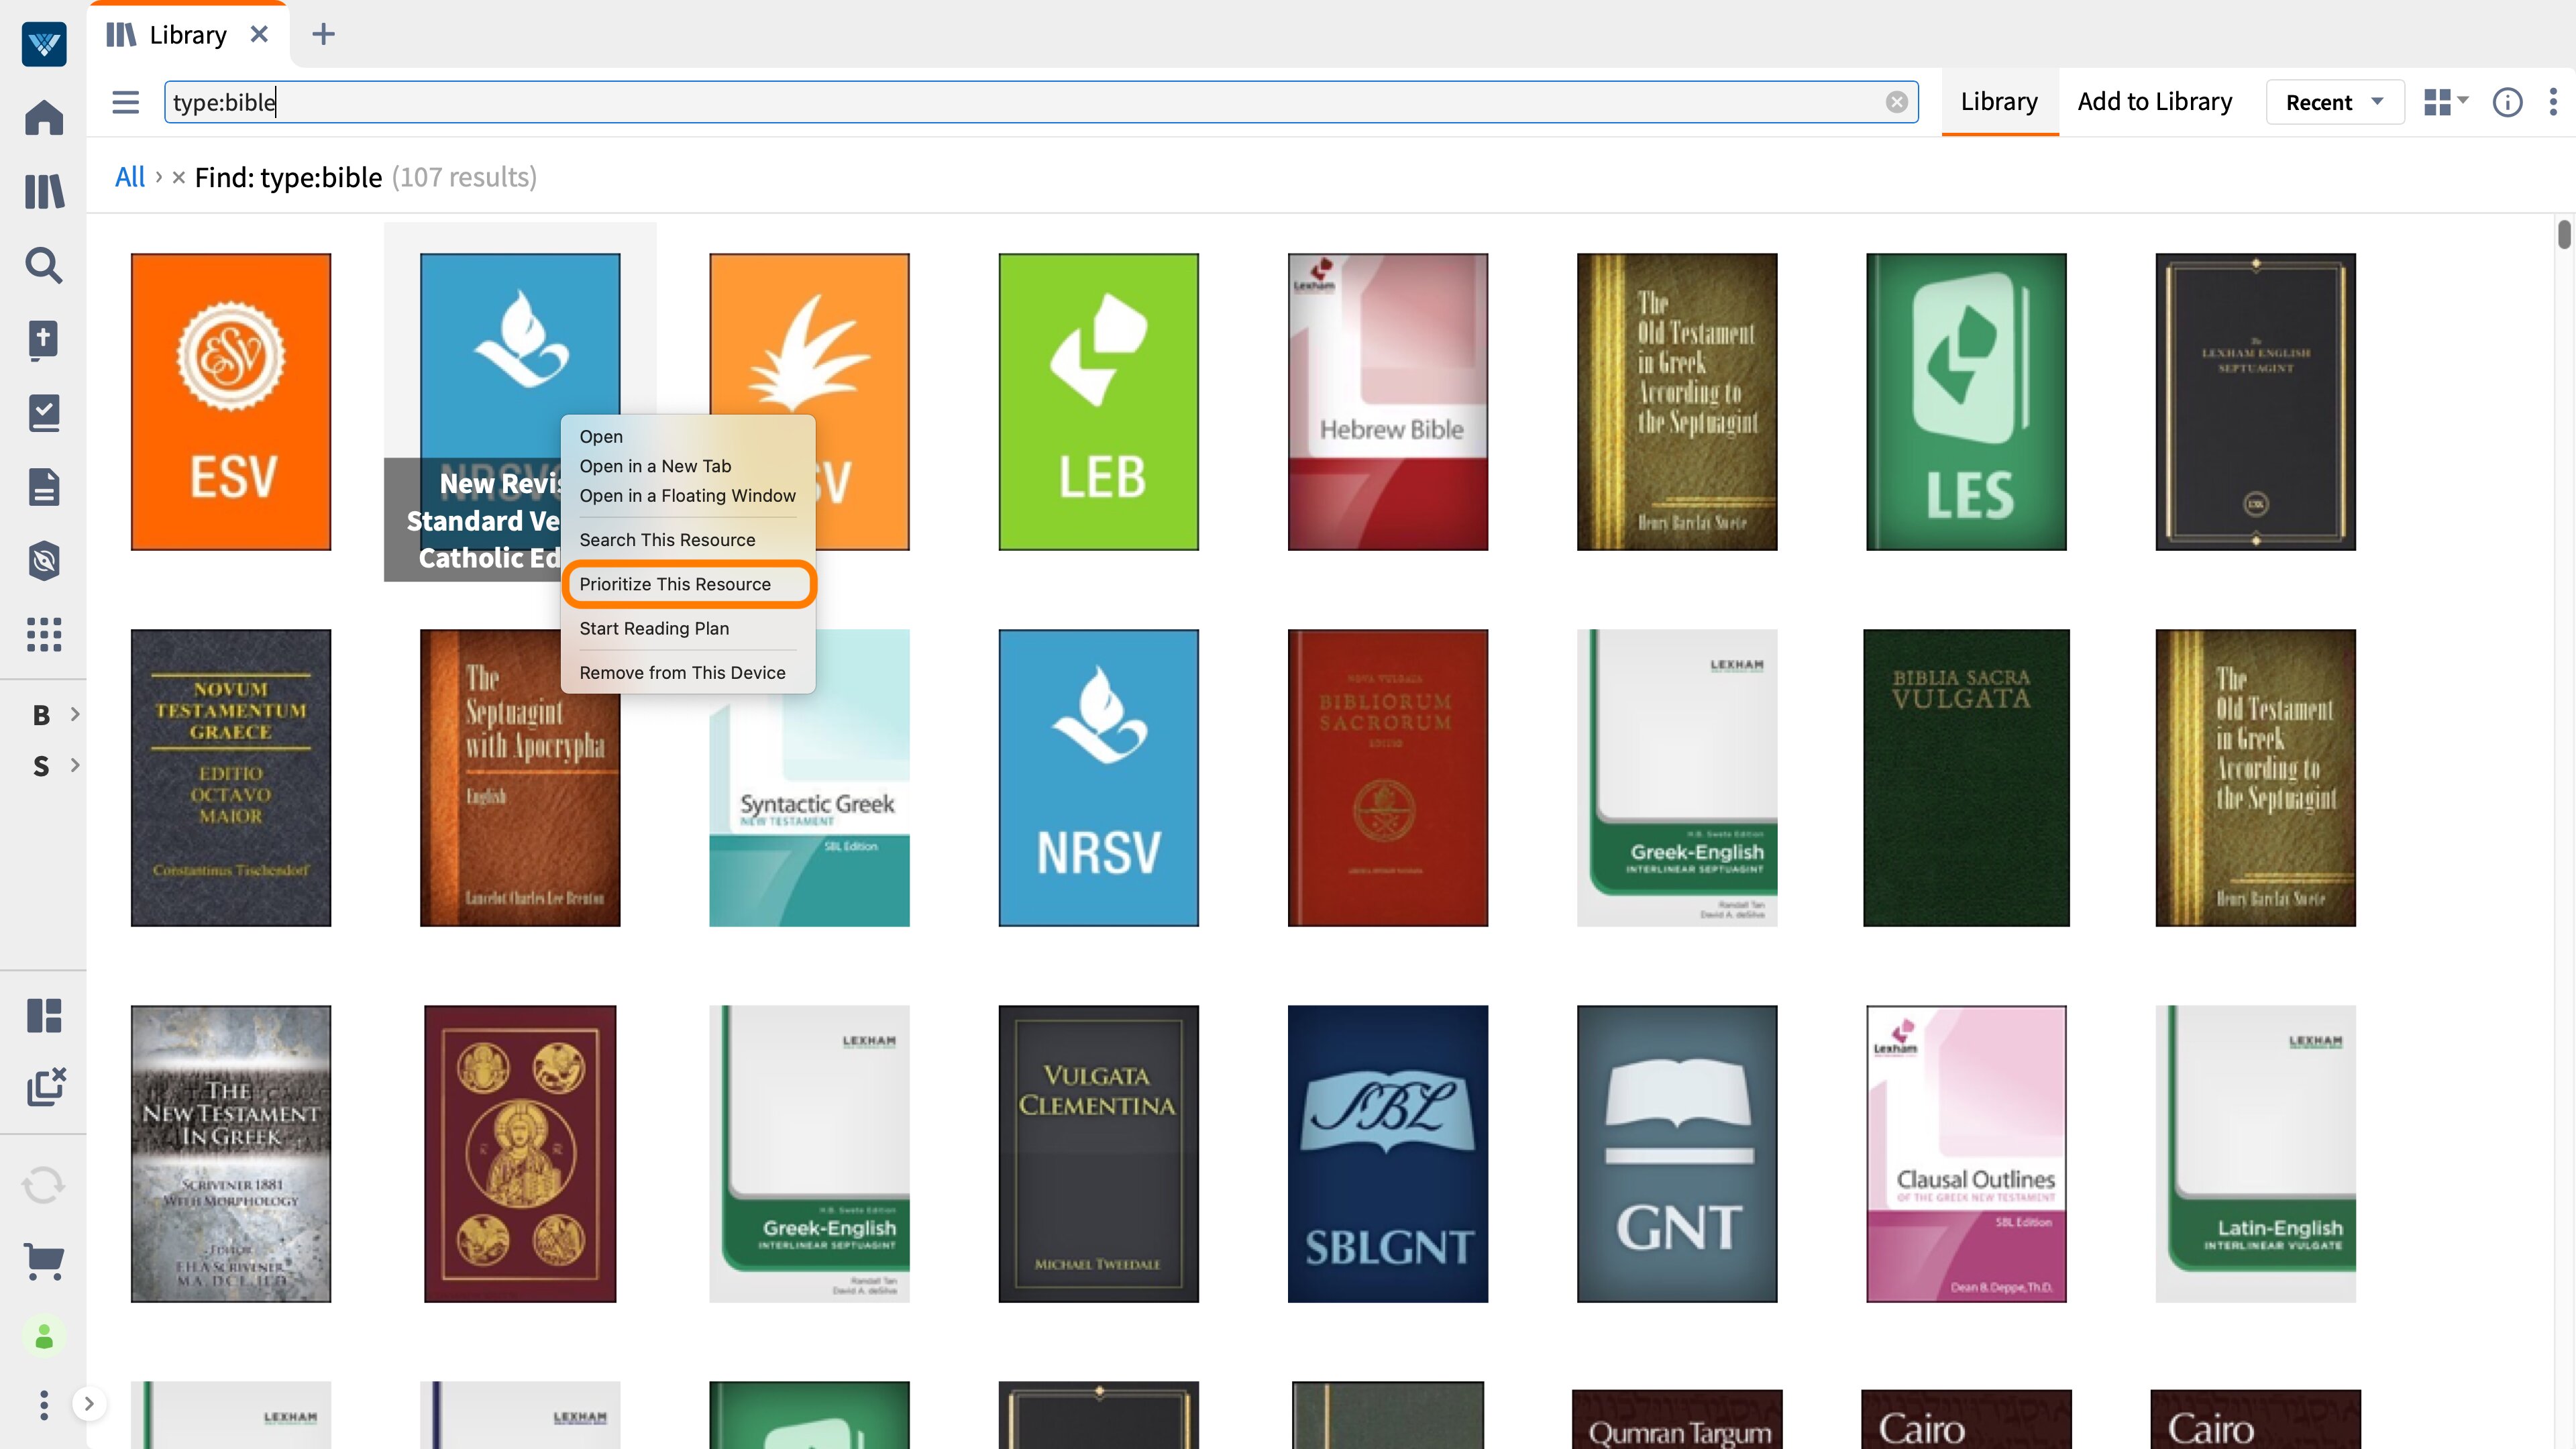The image size is (2576, 1449).
Task: Add a new tab with plus icon
Action: click(323, 34)
